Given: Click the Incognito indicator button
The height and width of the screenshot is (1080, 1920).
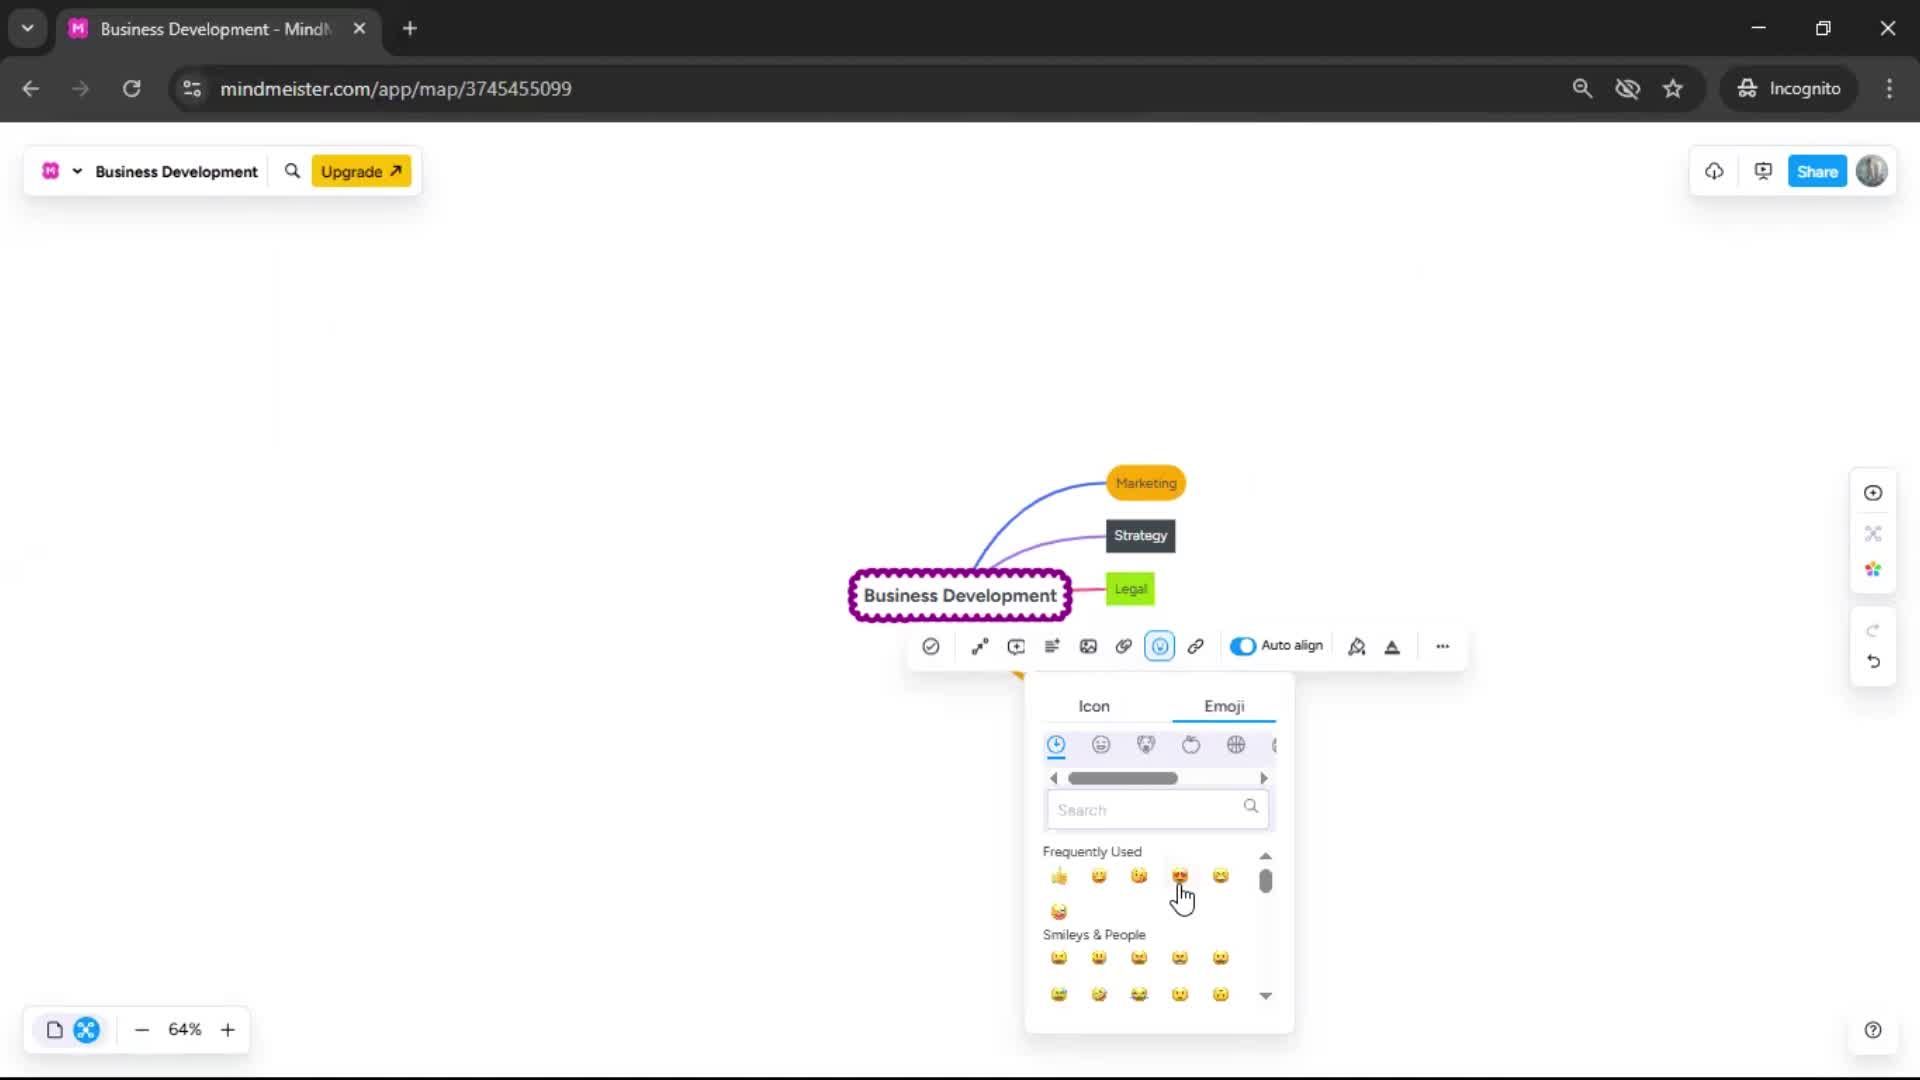Looking at the screenshot, I should (1789, 89).
